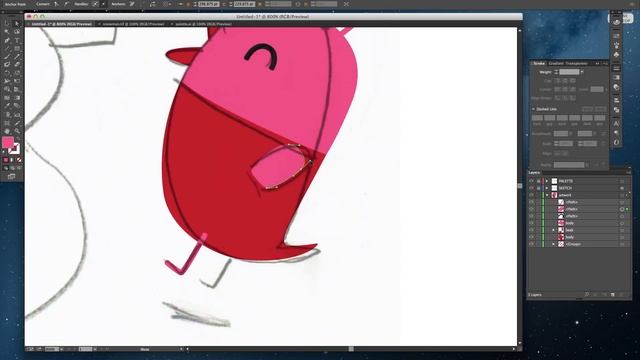Select the Zoom magnifier tool
Viewport: 640px width, 360px height.
tap(17, 131)
